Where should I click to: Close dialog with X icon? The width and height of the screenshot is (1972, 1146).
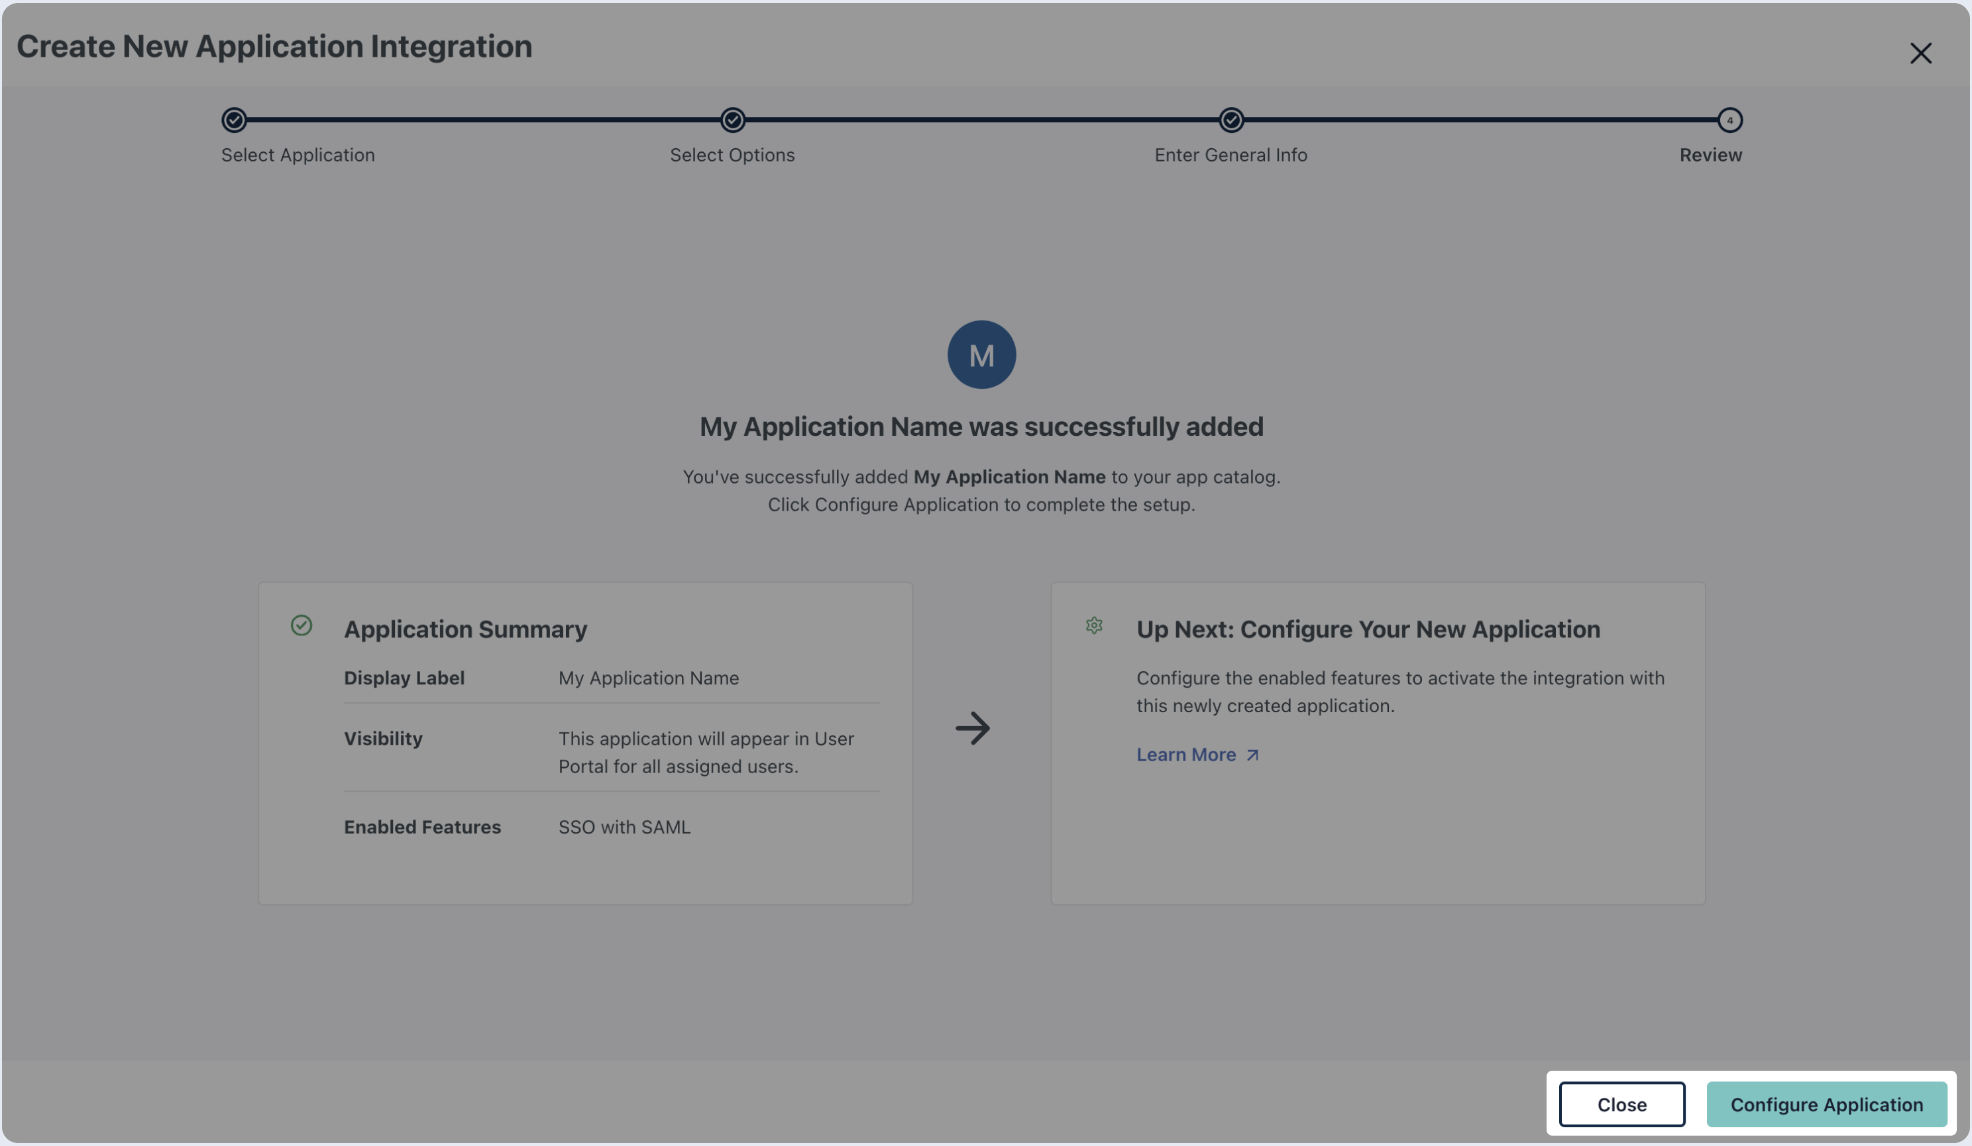(x=1920, y=53)
